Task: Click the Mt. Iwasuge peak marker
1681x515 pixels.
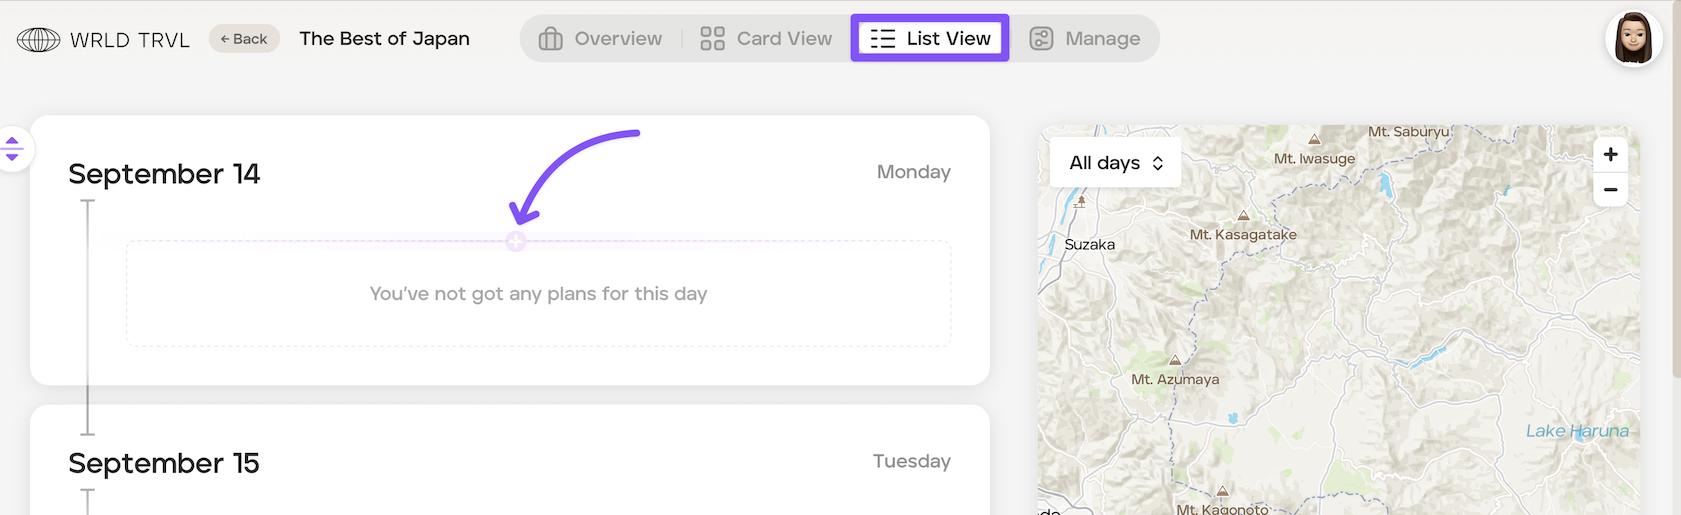Action: [1314, 140]
